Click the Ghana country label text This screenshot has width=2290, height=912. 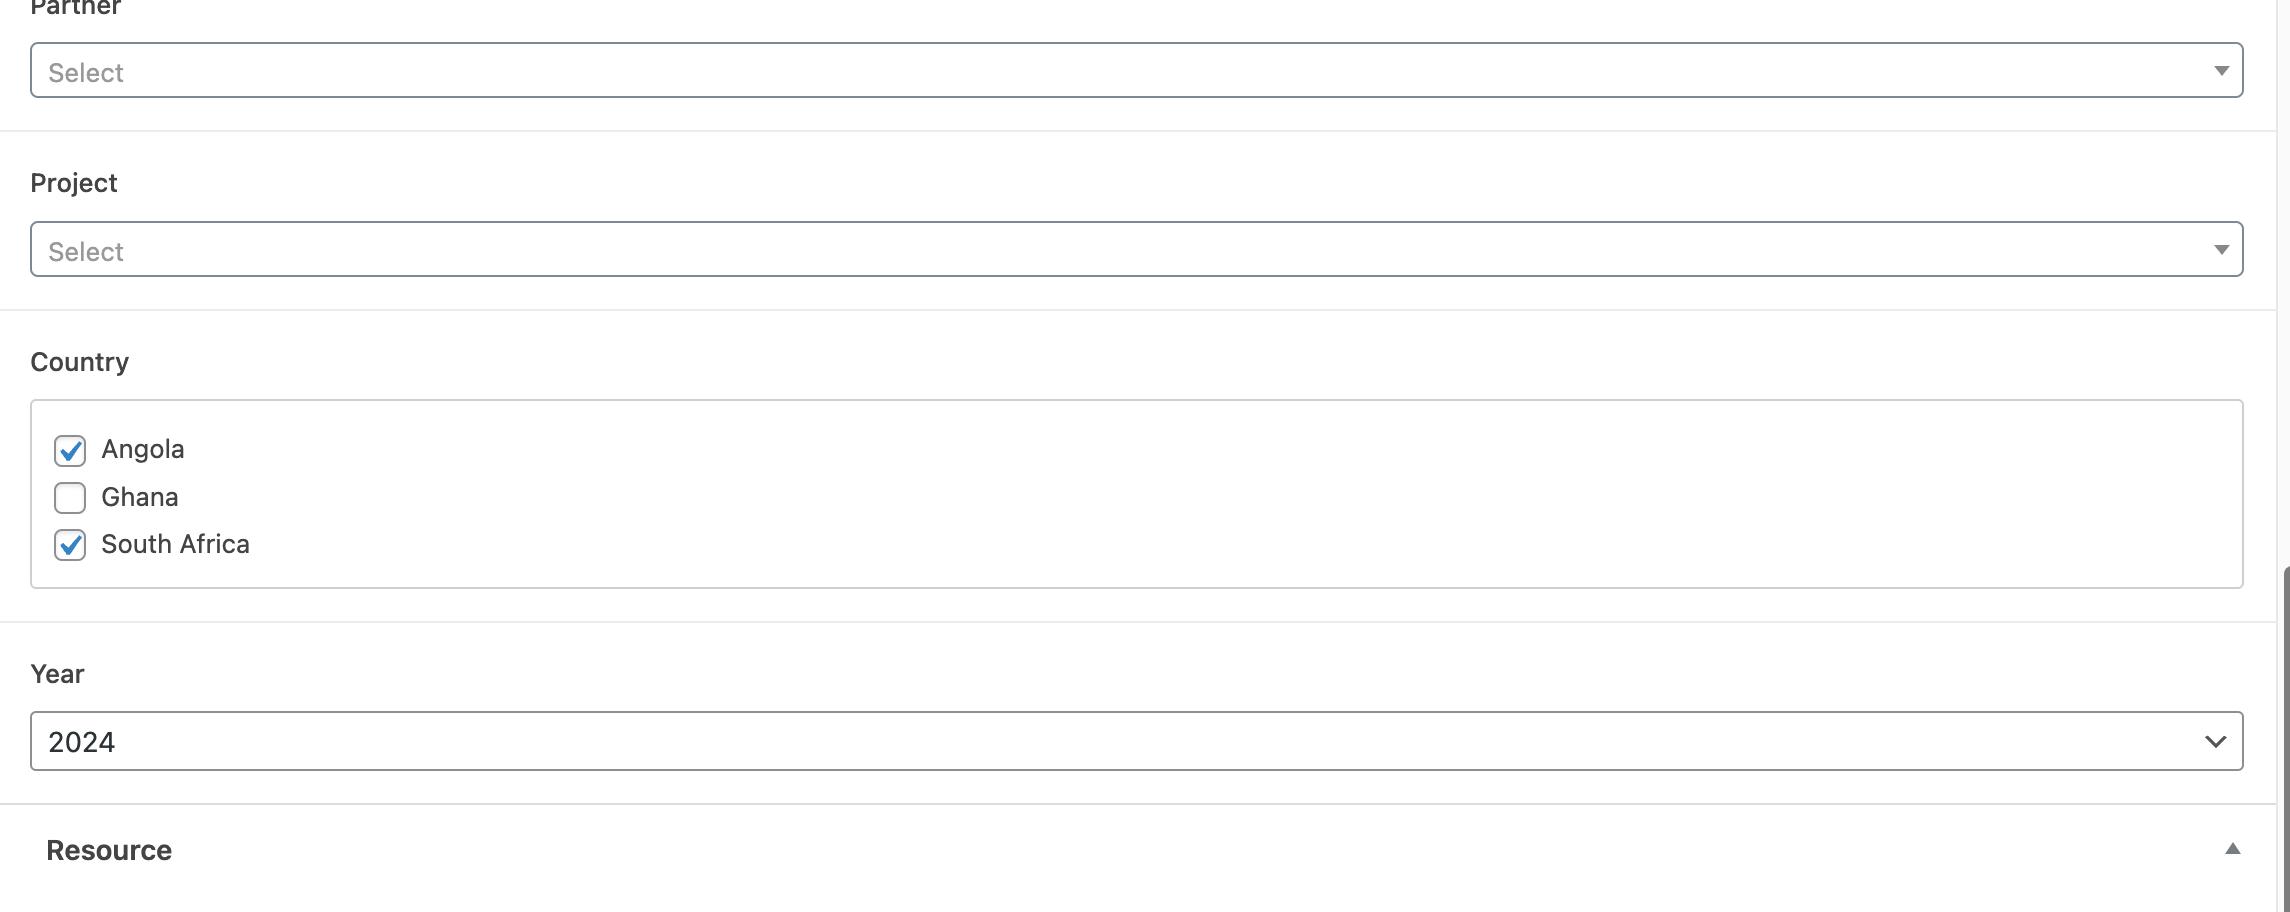140,497
